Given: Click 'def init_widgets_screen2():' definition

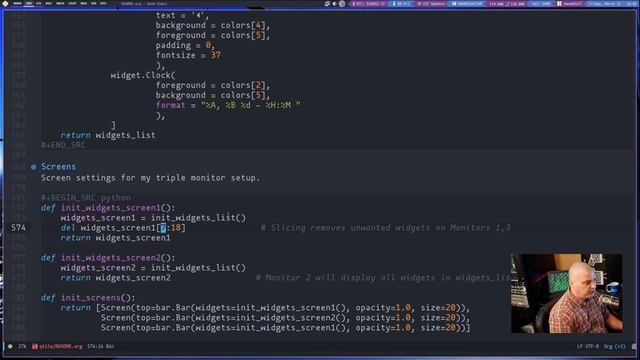Looking at the screenshot, I should pyautogui.click(x=108, y=258).
